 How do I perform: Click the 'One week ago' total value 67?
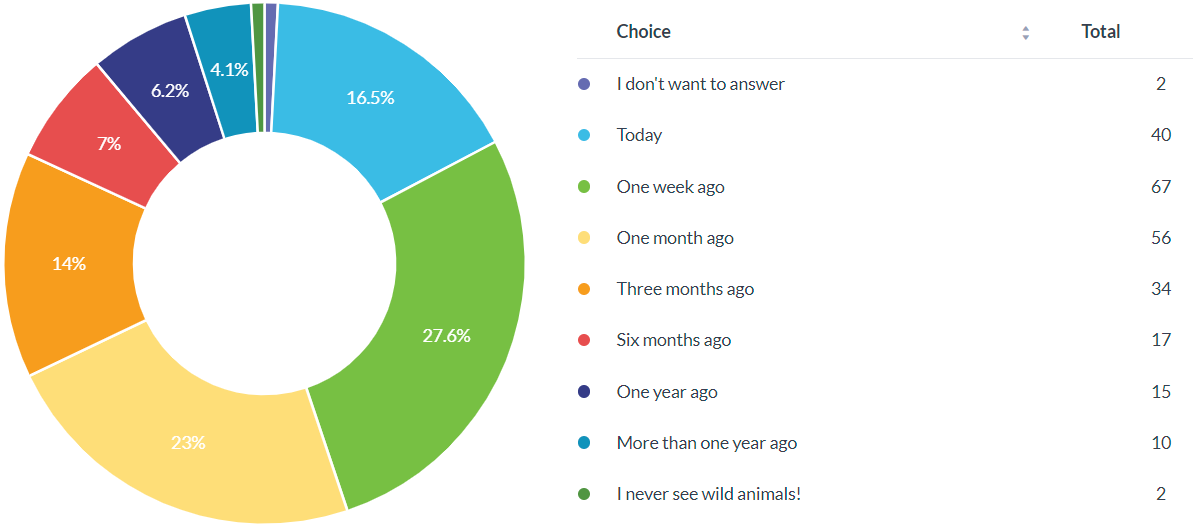[x=1160, y=187]
